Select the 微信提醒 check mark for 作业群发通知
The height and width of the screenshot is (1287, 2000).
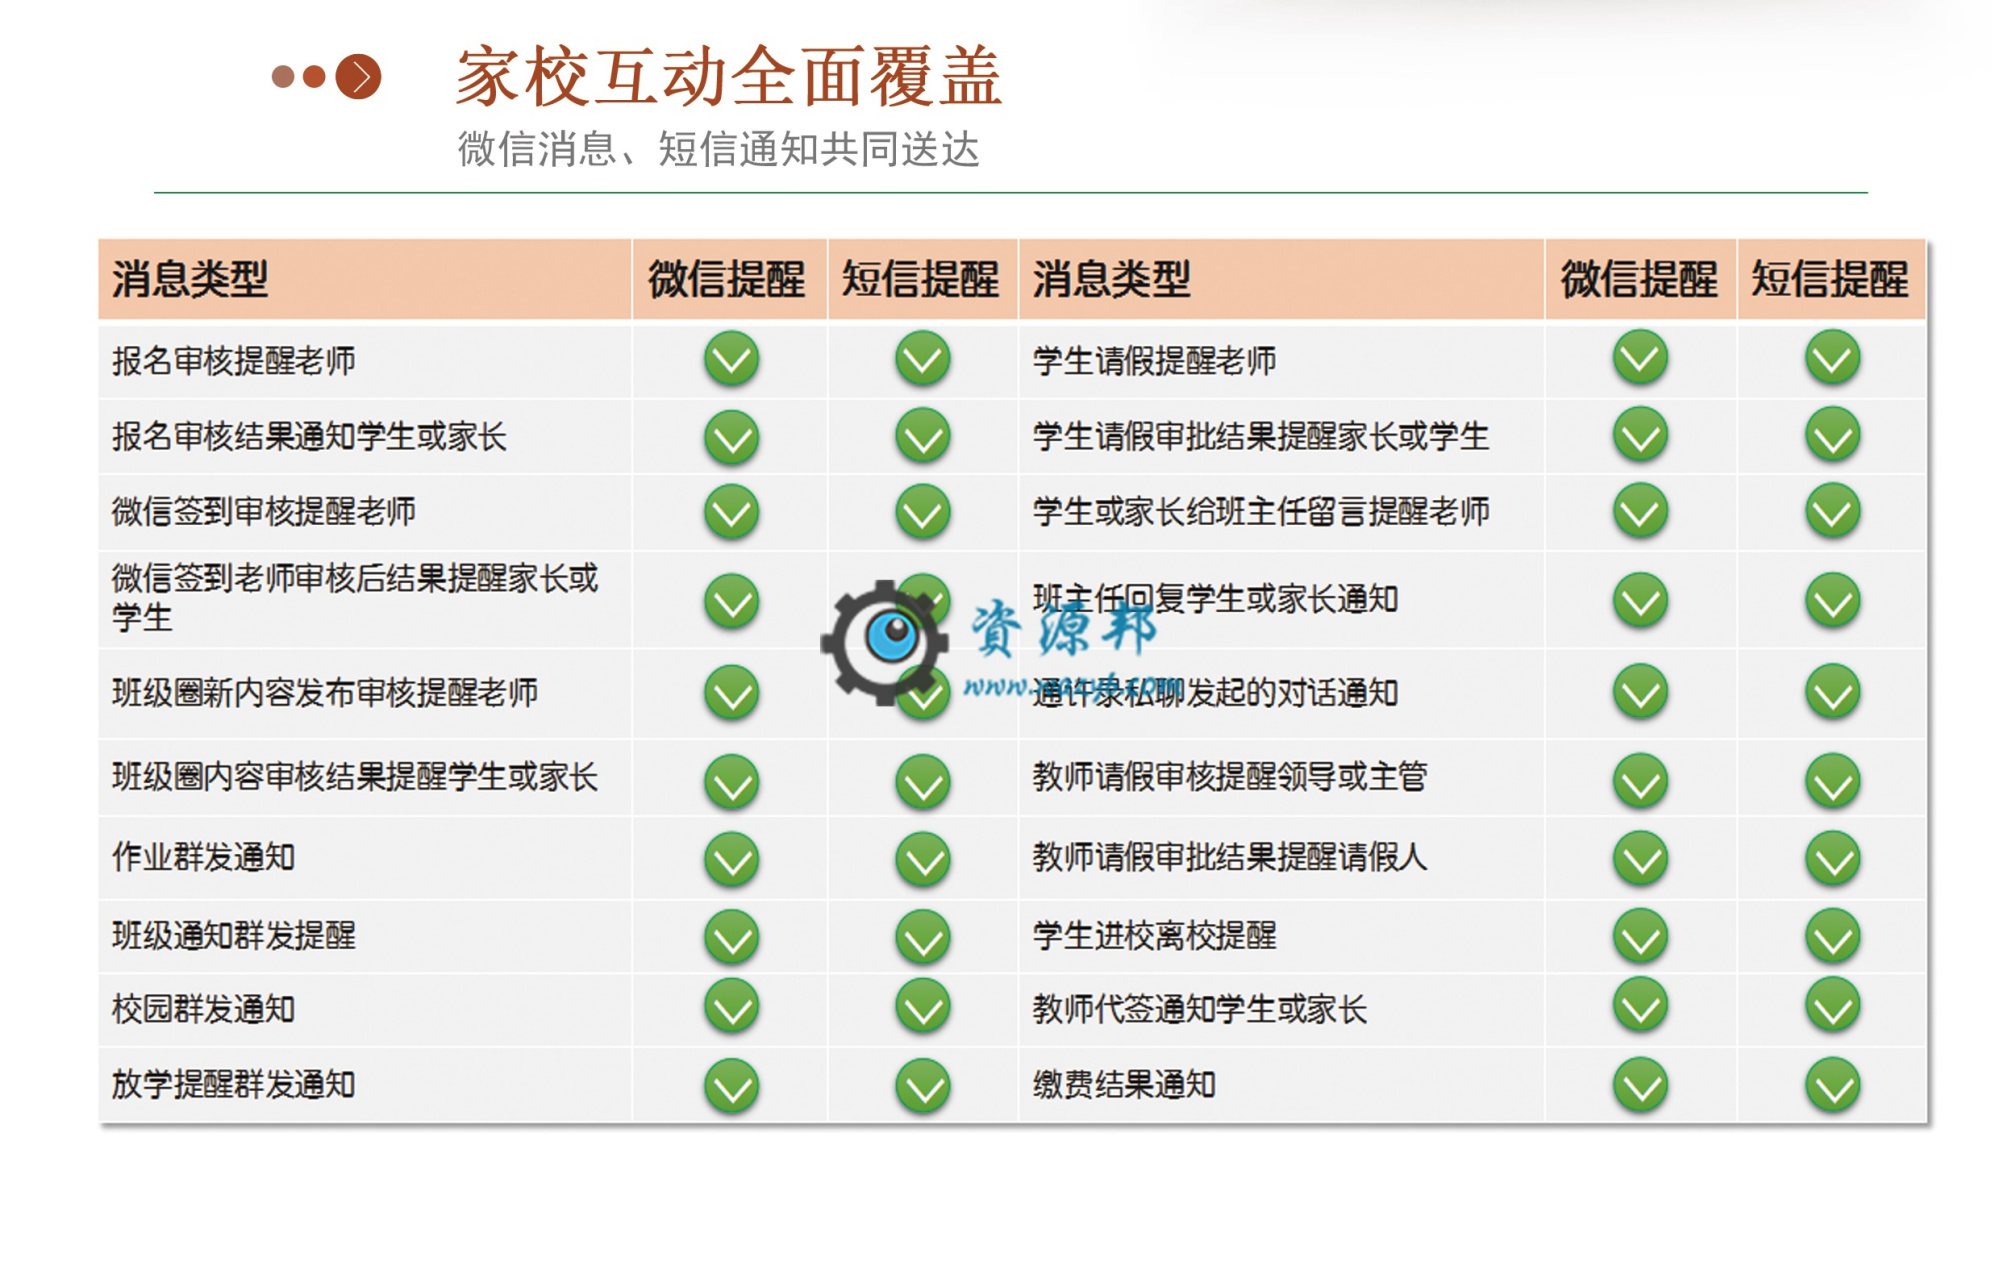point(732,860)
